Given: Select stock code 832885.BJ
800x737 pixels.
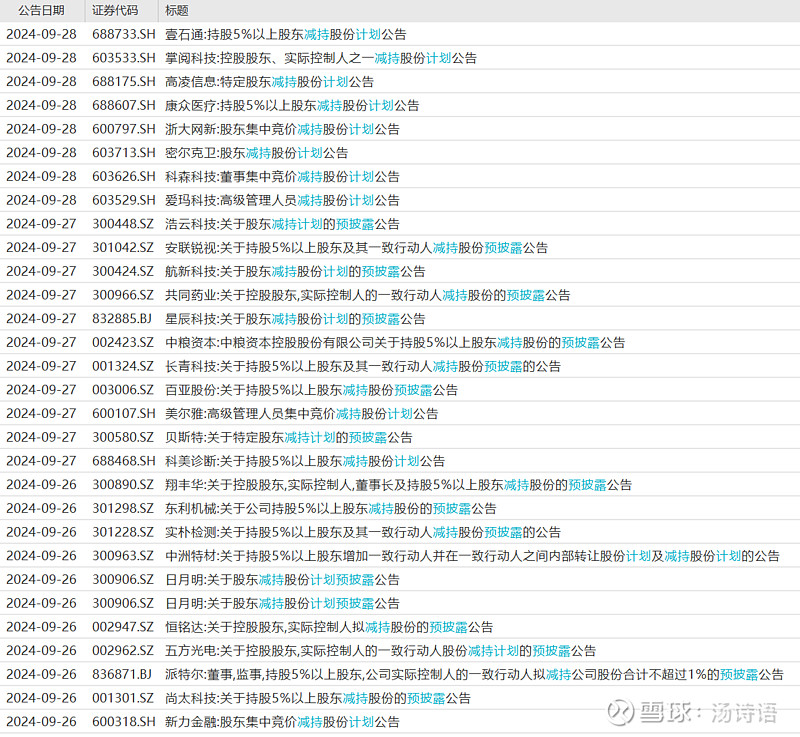Looking at the screenshot, I should pos(122,319).
